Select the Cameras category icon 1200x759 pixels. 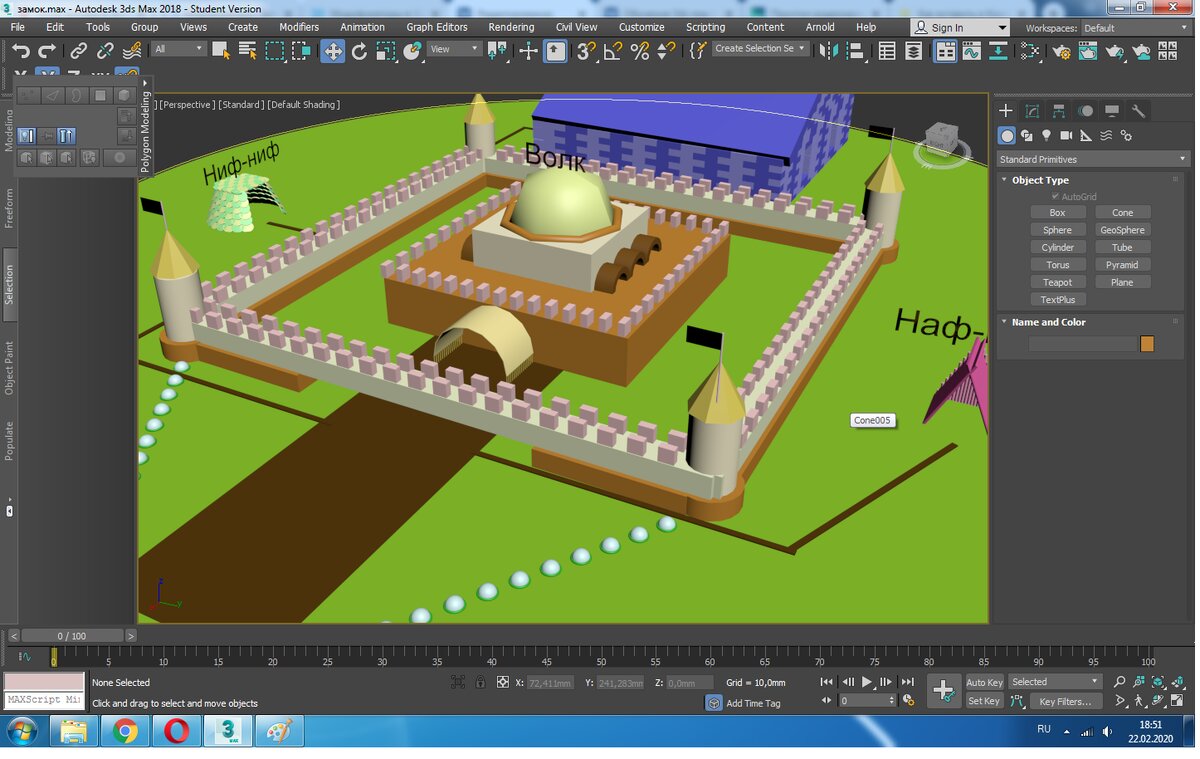tap(1066, 135)
